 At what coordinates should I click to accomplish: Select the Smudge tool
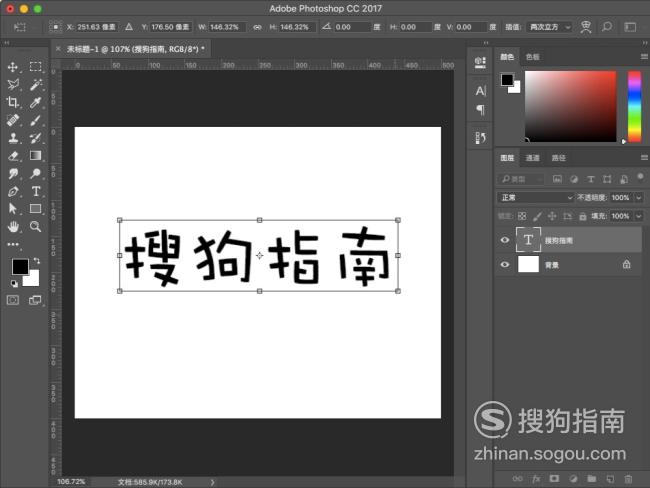click(13, 173)
